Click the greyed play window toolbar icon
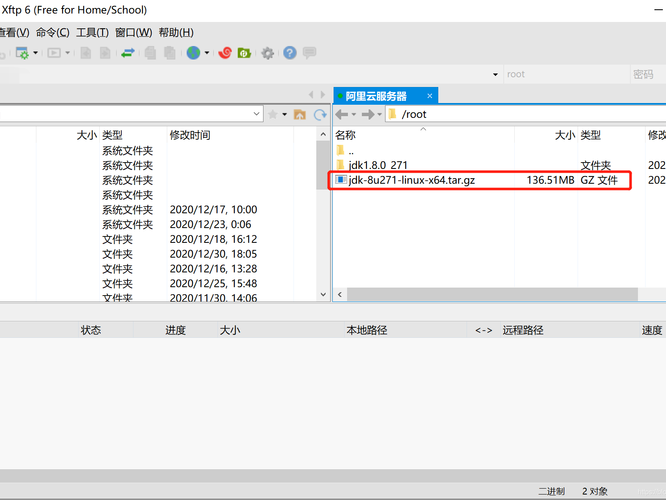The image size is (666, 500). (54, 53)
